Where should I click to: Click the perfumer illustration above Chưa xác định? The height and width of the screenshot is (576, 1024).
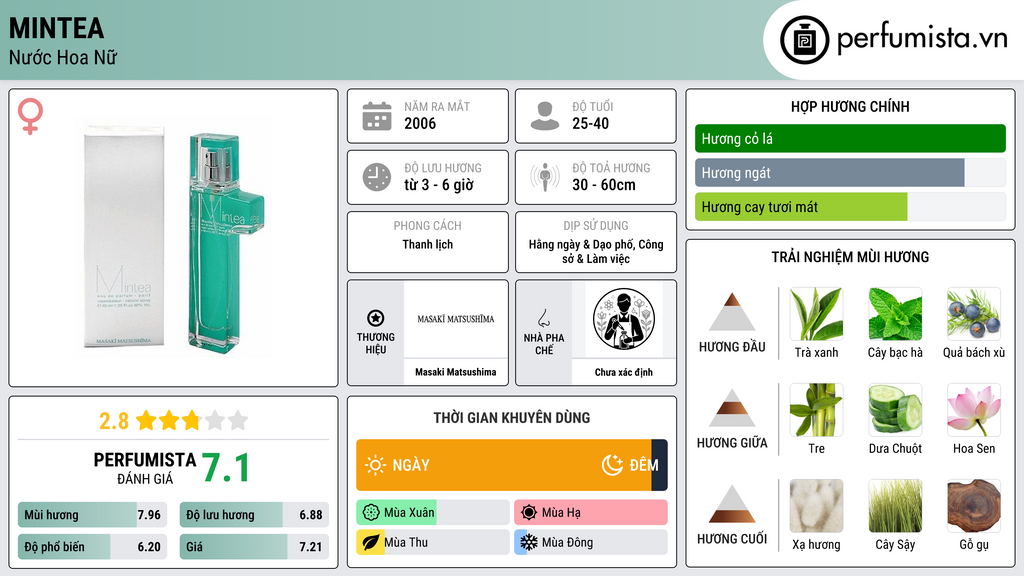coord(624,320)
